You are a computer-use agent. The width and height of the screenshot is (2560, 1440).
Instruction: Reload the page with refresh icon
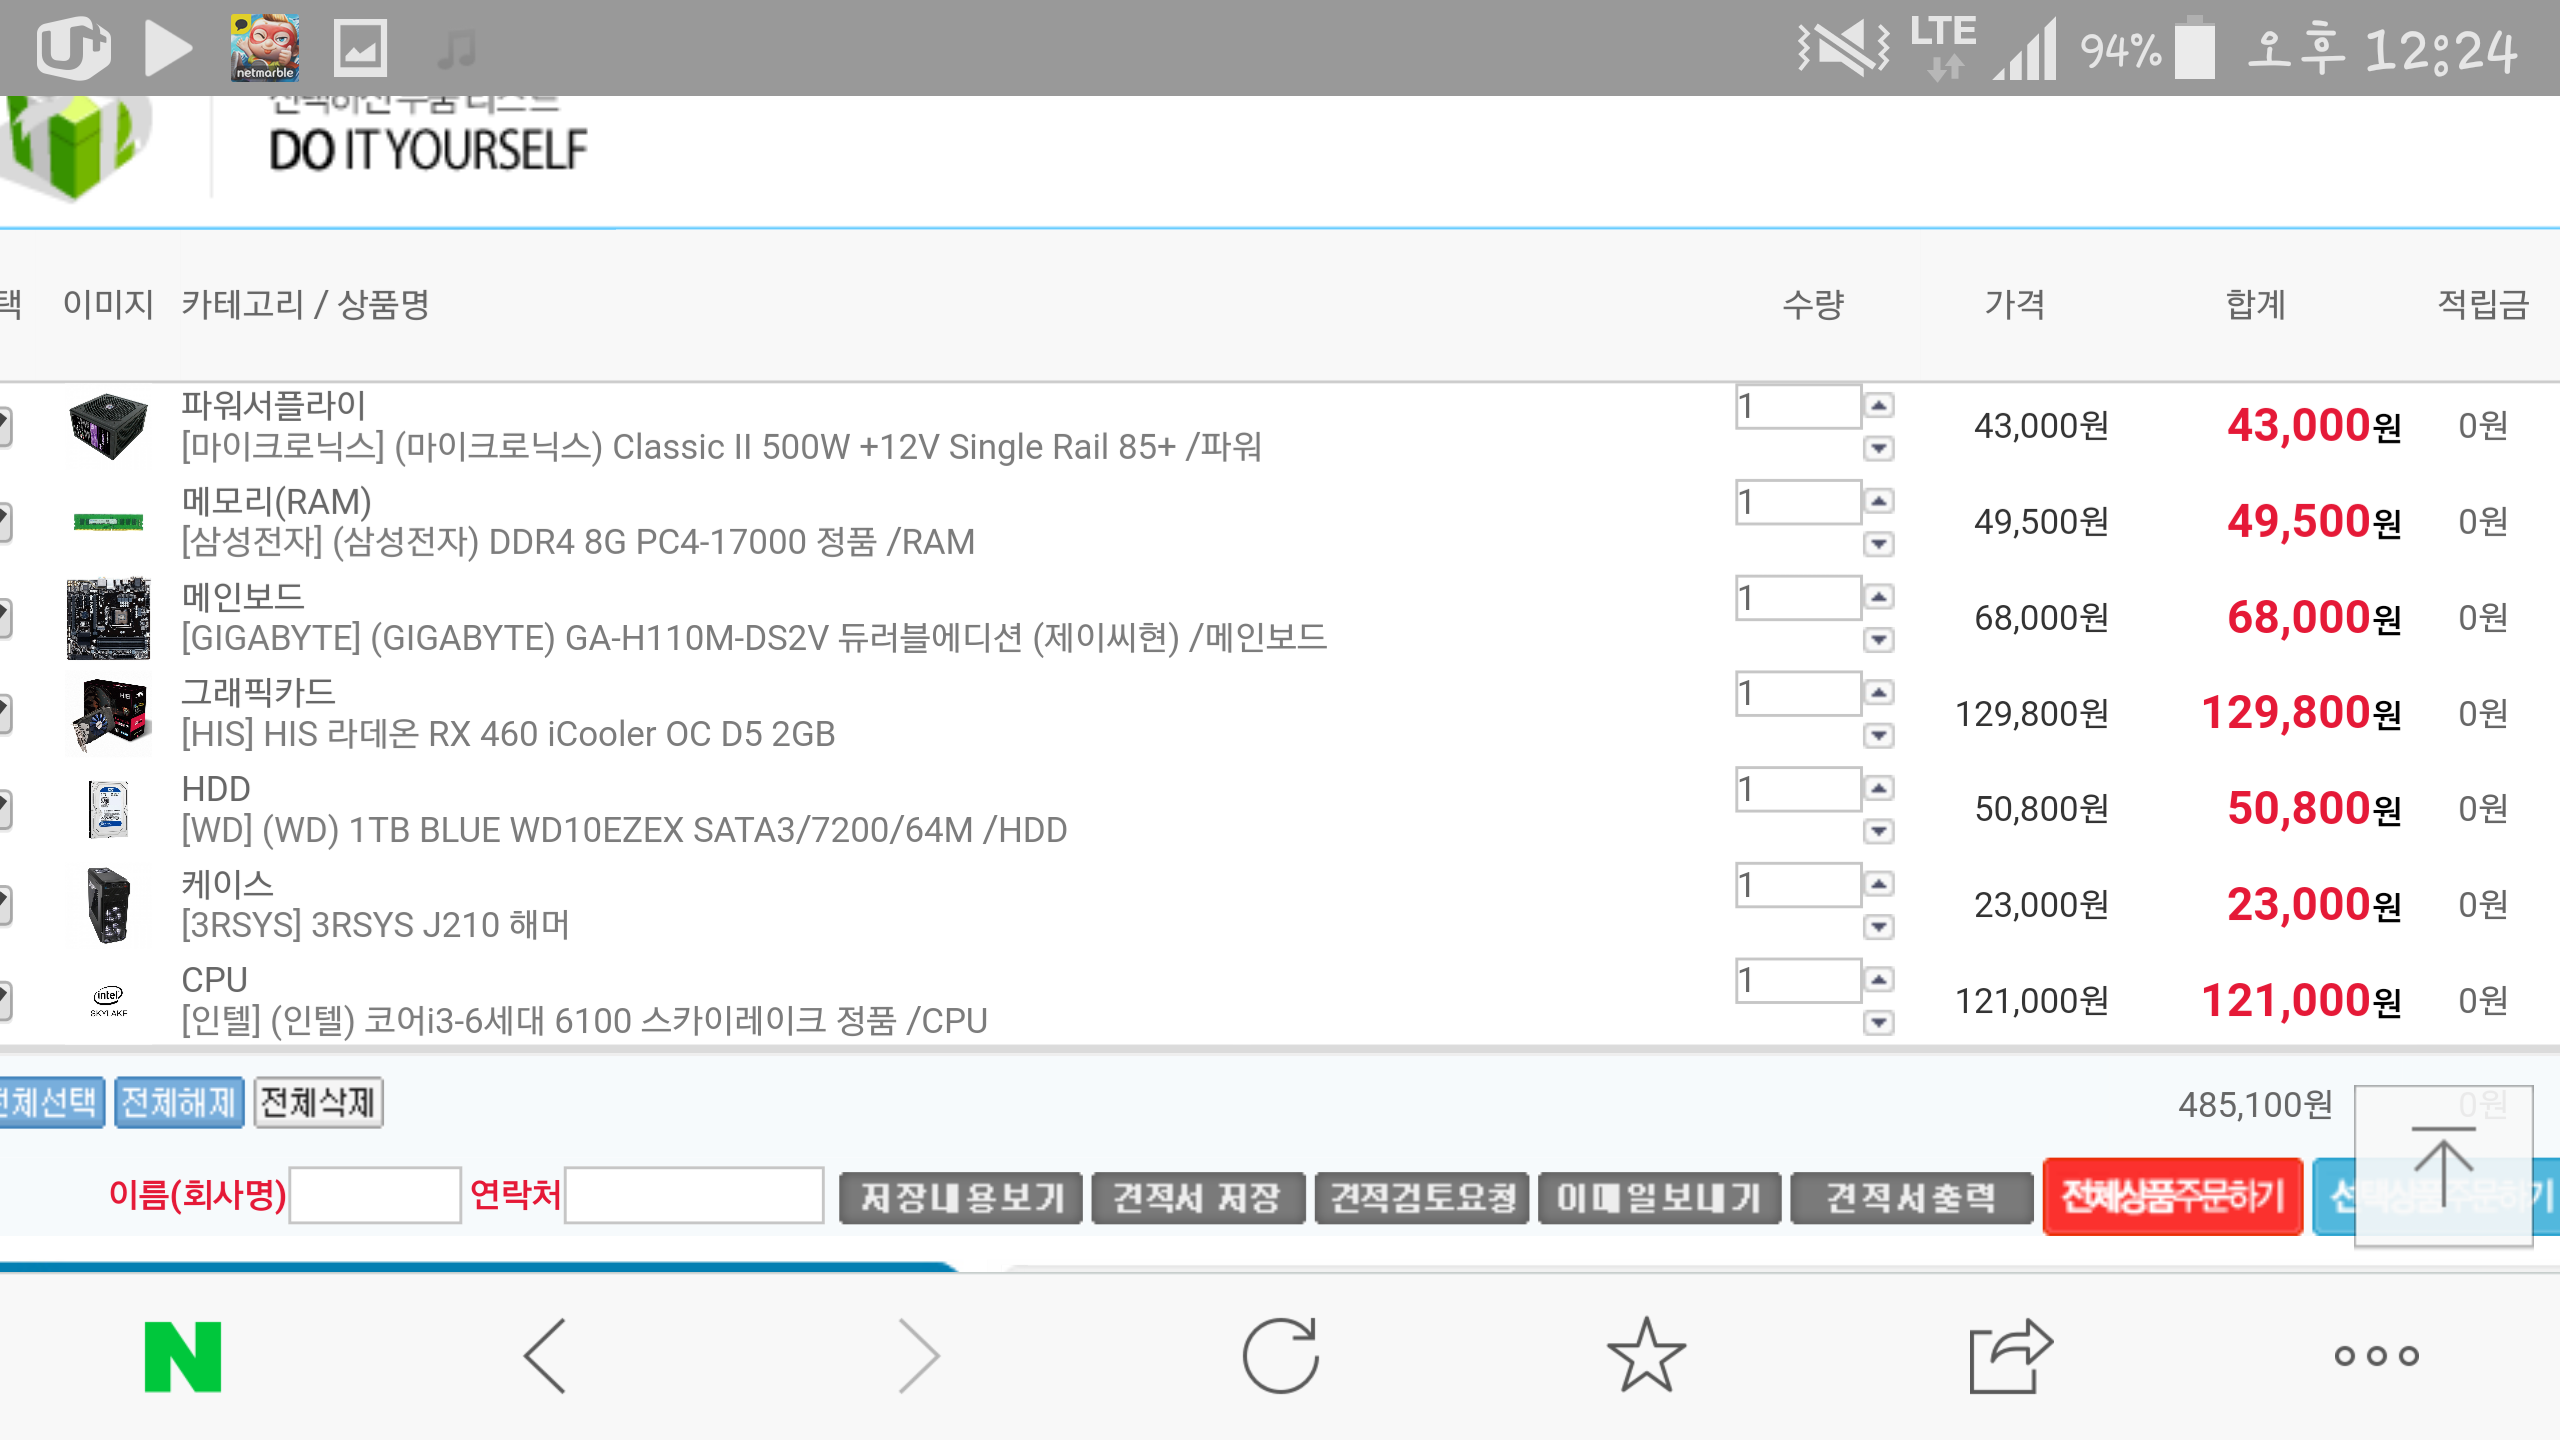coord(1280,1356)
